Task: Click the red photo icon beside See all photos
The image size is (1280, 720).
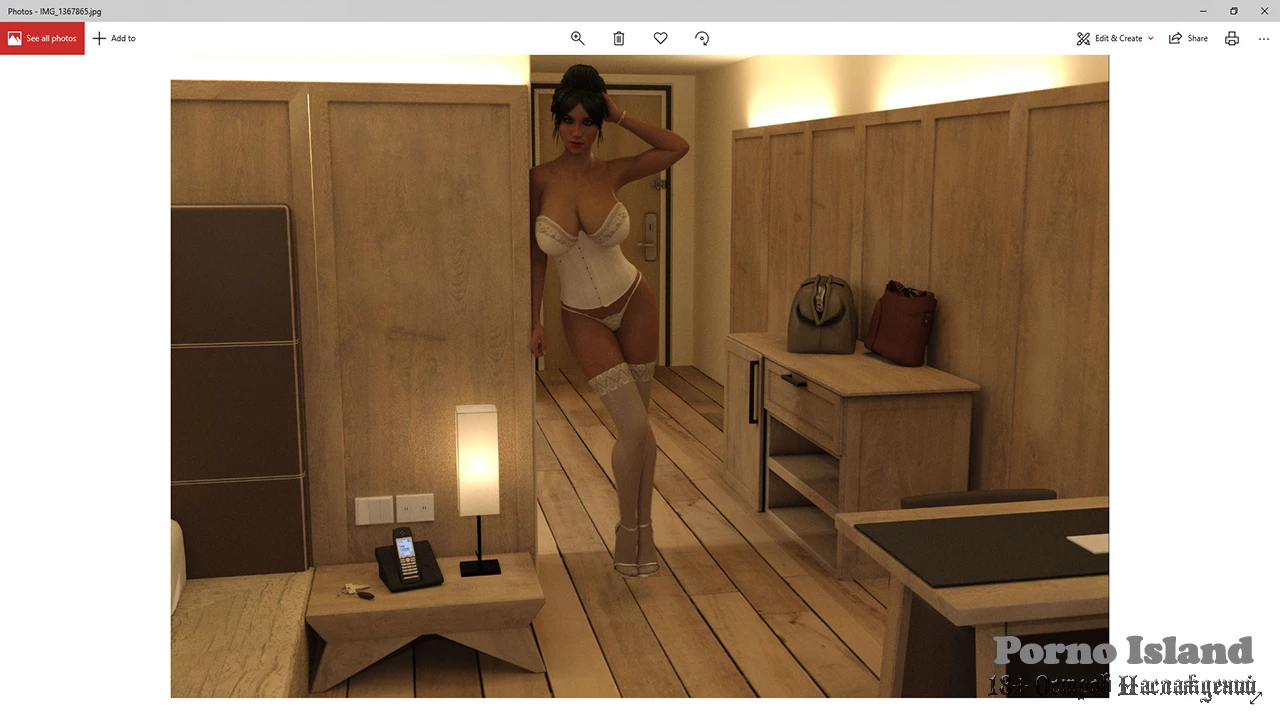Action: pos(14,38)
